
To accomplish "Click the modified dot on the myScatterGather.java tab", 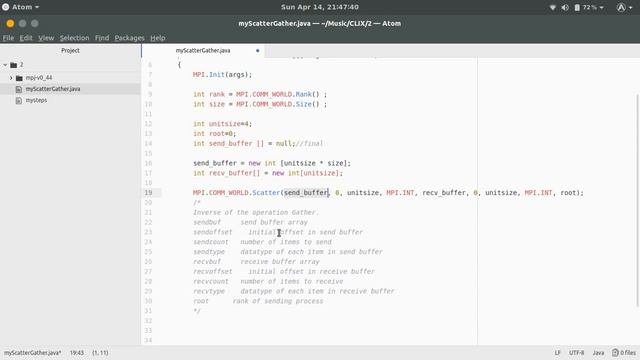I will coord(258,51).
